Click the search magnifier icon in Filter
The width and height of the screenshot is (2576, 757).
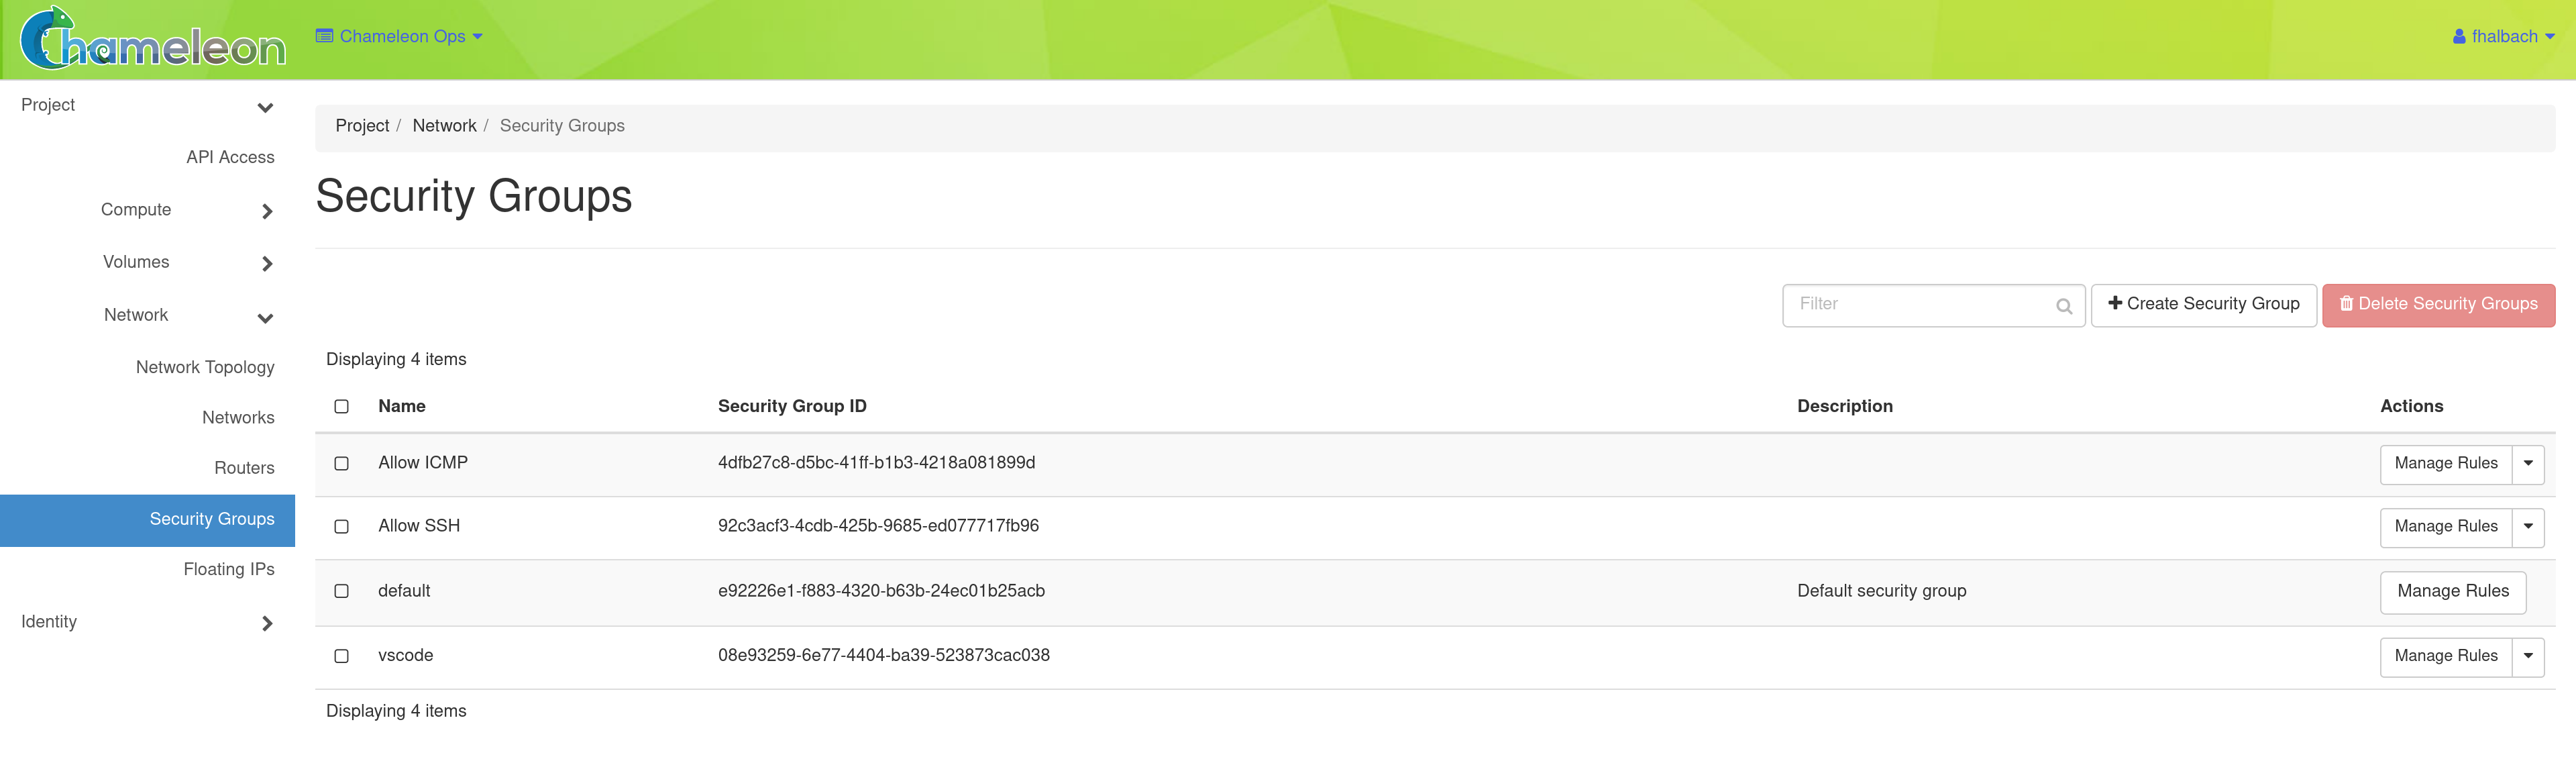click(x=2063, y=306)
